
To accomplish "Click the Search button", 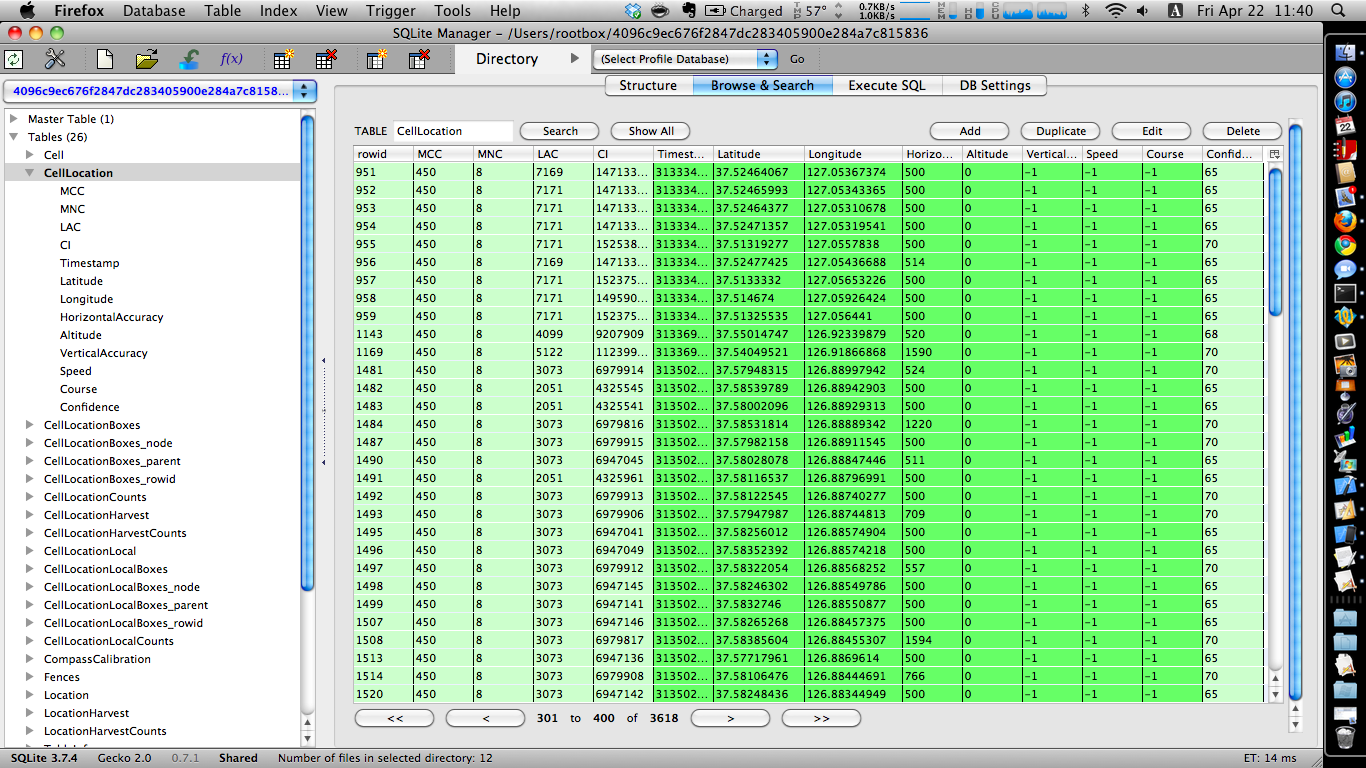I will click(560, 131).
